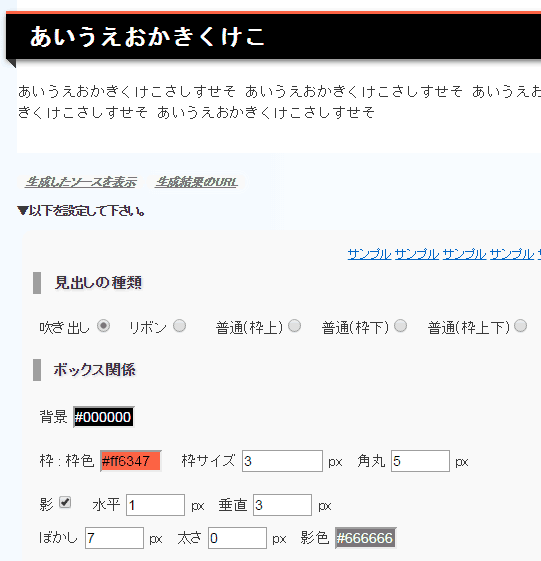The image size is (541, 561).
Task: Click the third サンプル link
Action: click(464, 254)
